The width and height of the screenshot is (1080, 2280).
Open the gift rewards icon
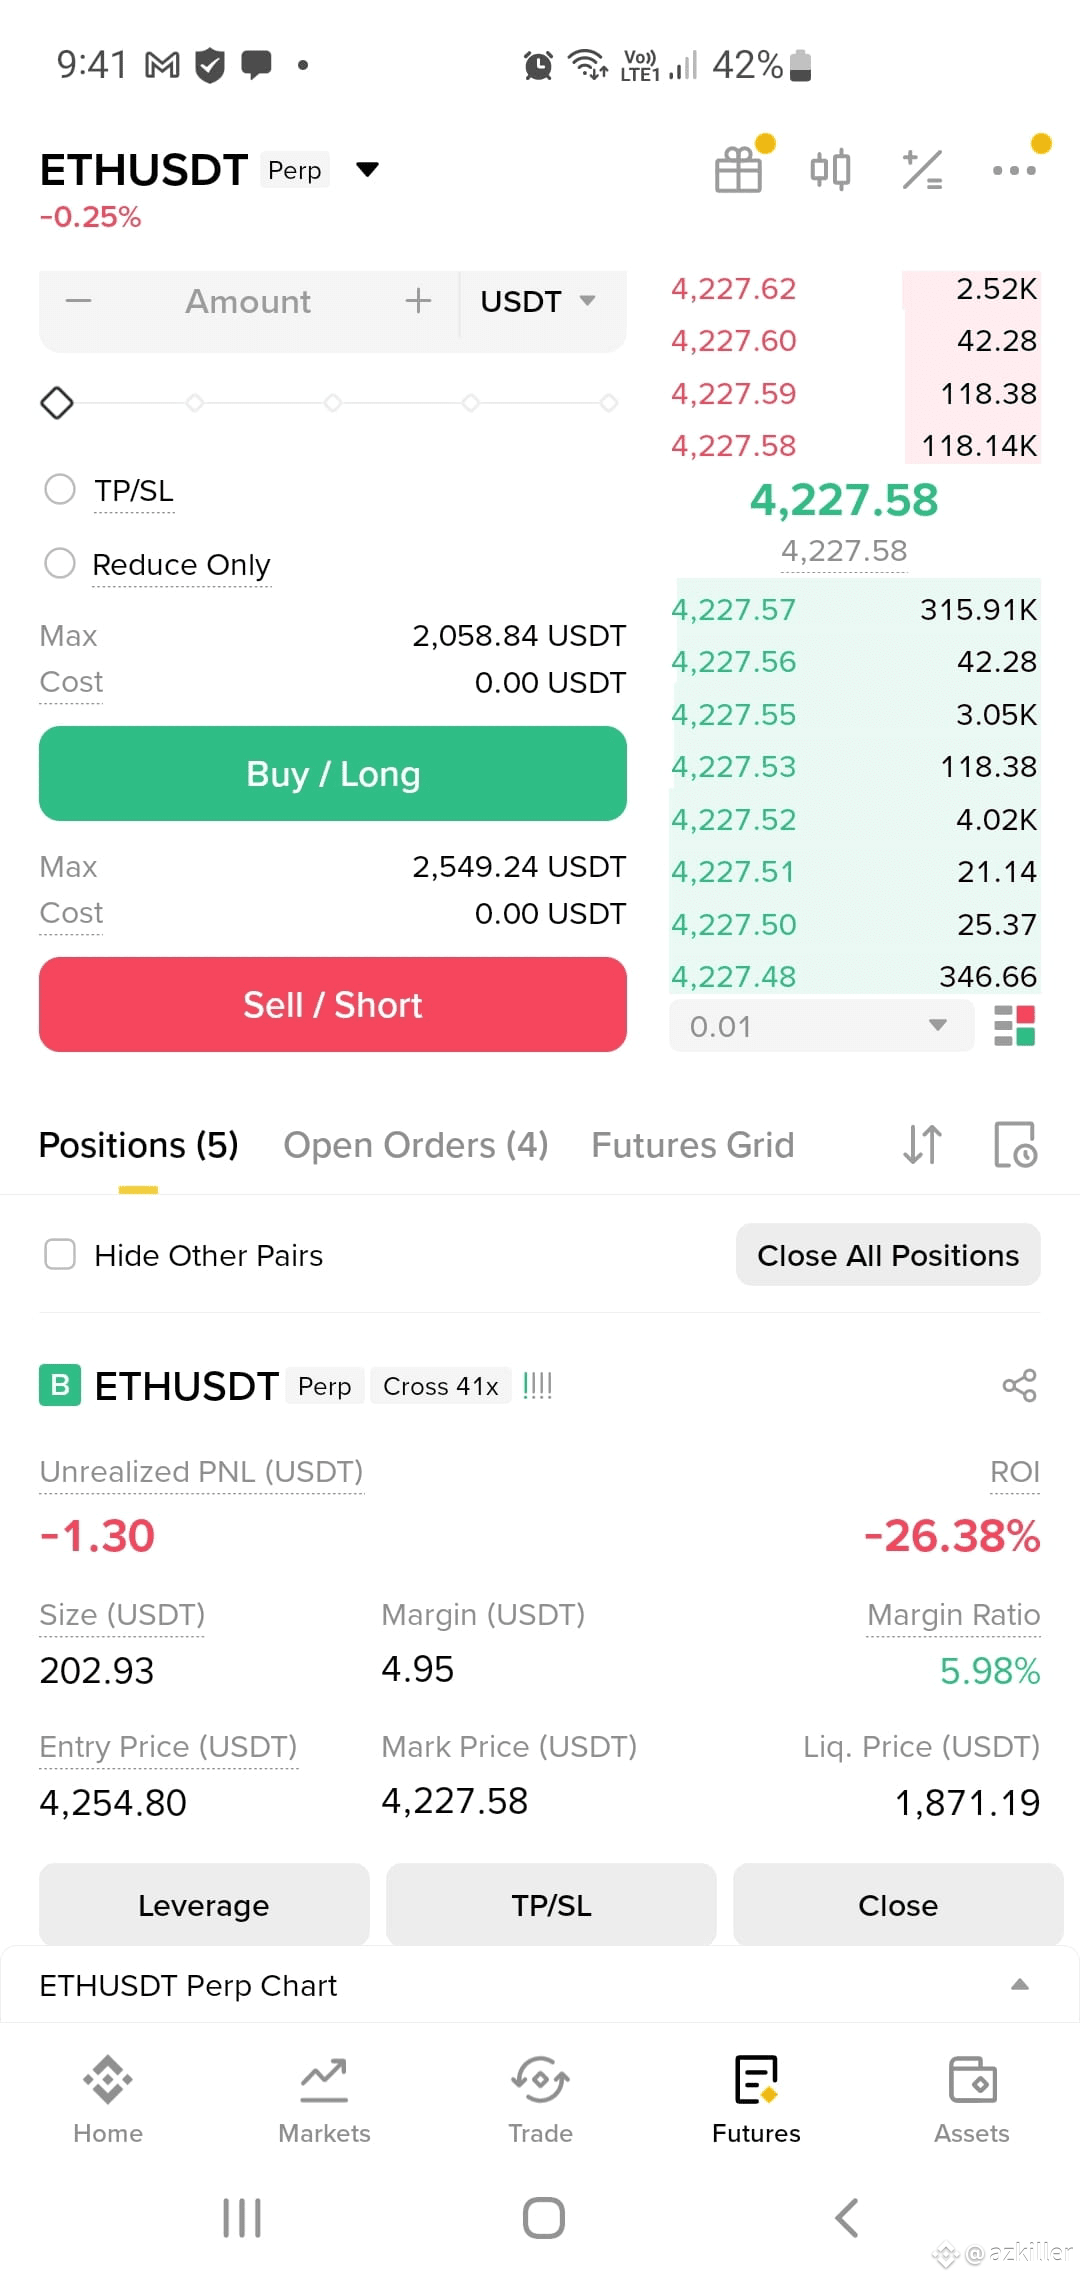tap(739, 170)
